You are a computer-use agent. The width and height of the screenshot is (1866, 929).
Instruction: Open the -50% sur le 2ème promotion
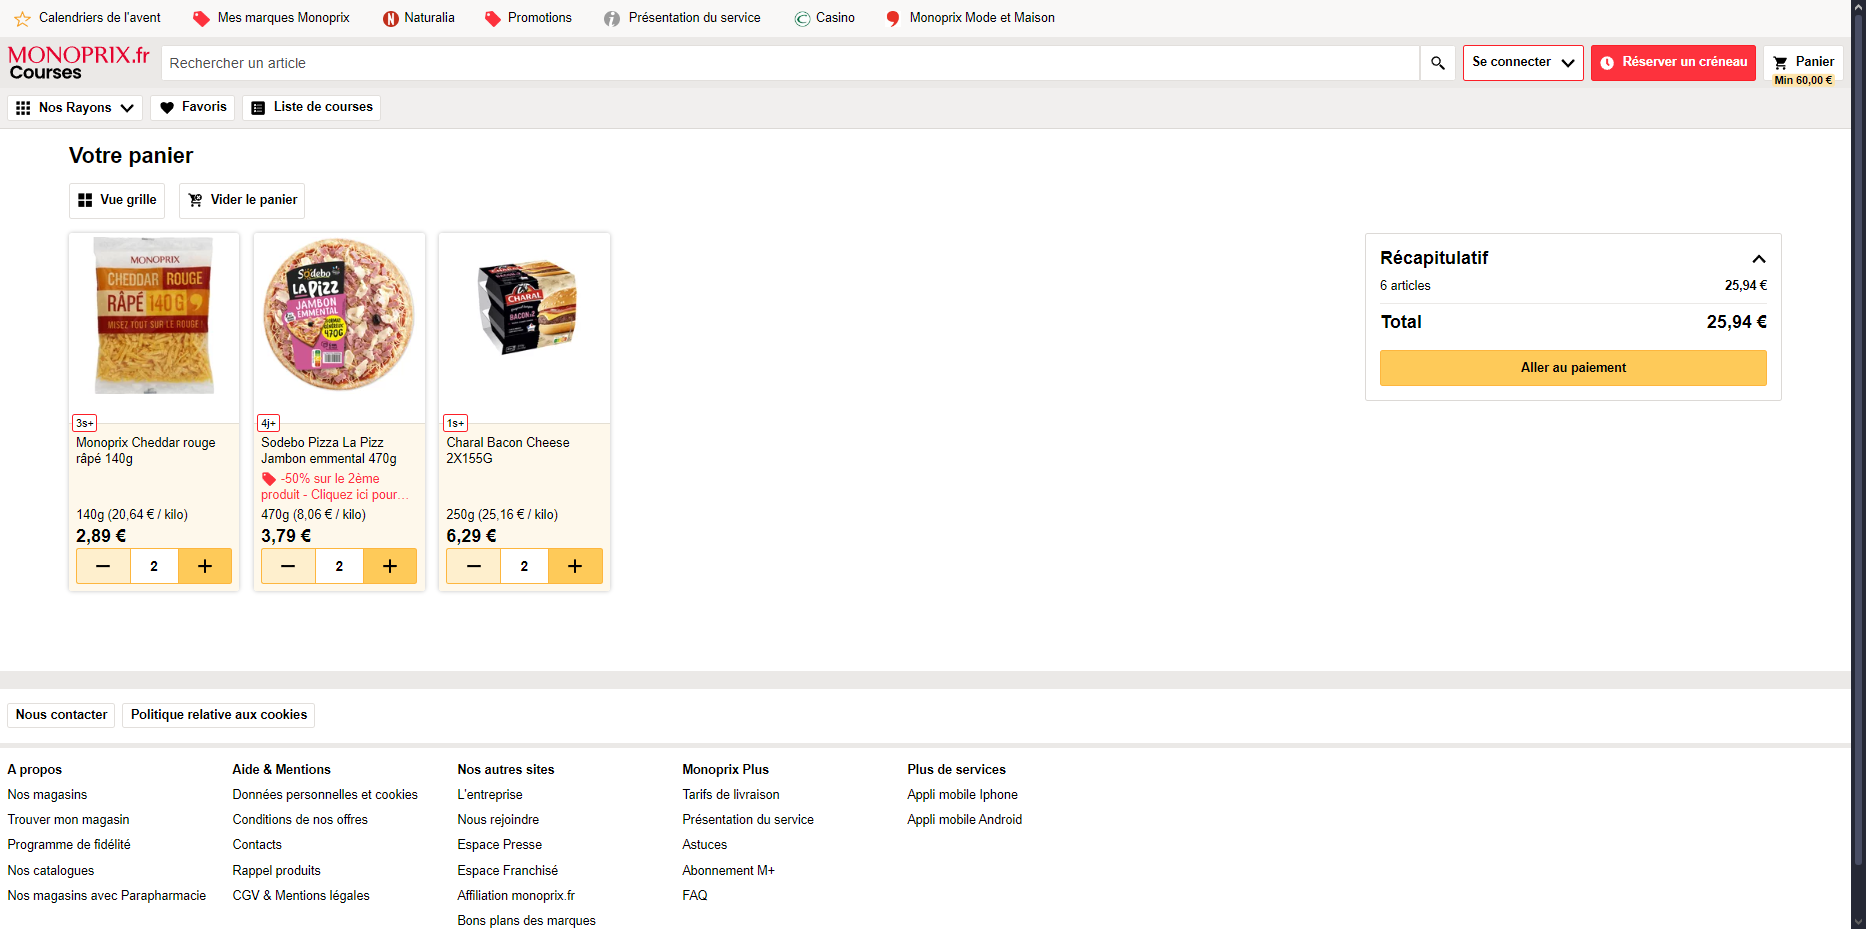(x=336, y=487)
